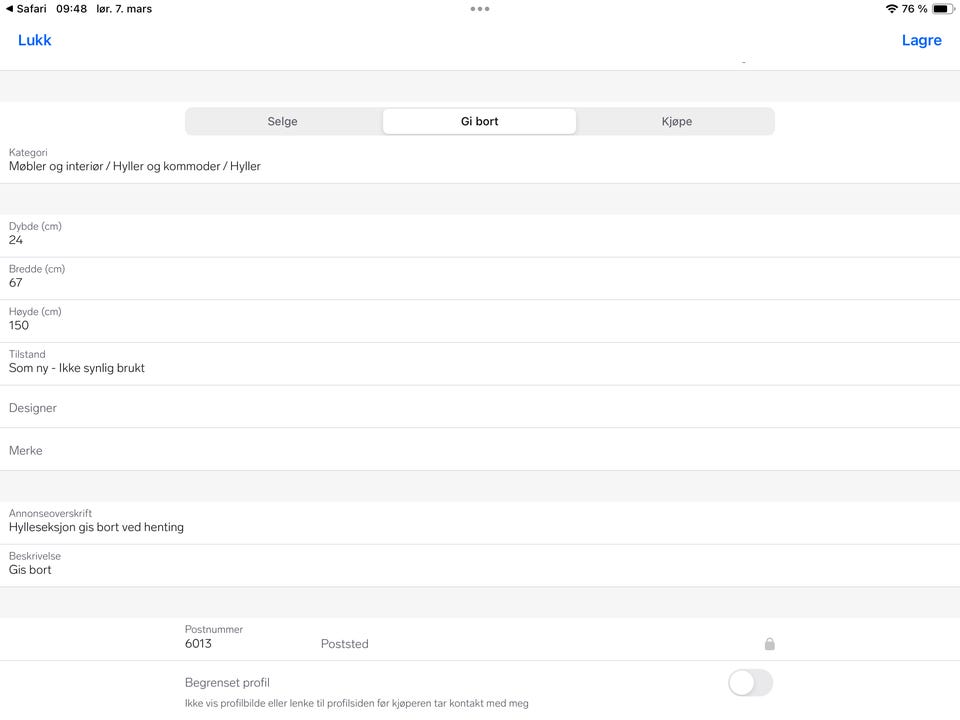The image size is (960, 720).
Task: Tap the lock icon beside Poststed
Action: tap(770, 643)
